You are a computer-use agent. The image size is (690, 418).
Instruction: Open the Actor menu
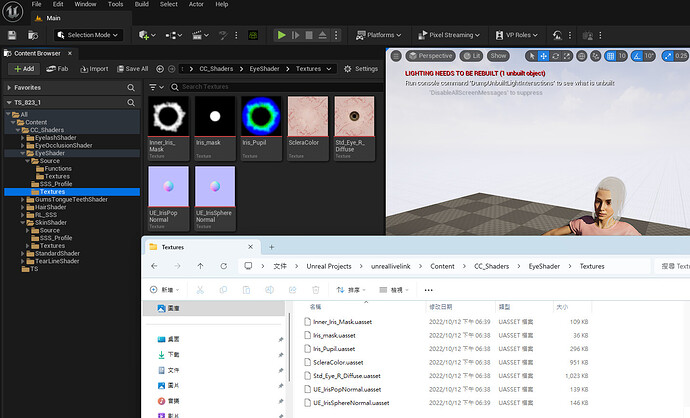(x=196, y=4)
